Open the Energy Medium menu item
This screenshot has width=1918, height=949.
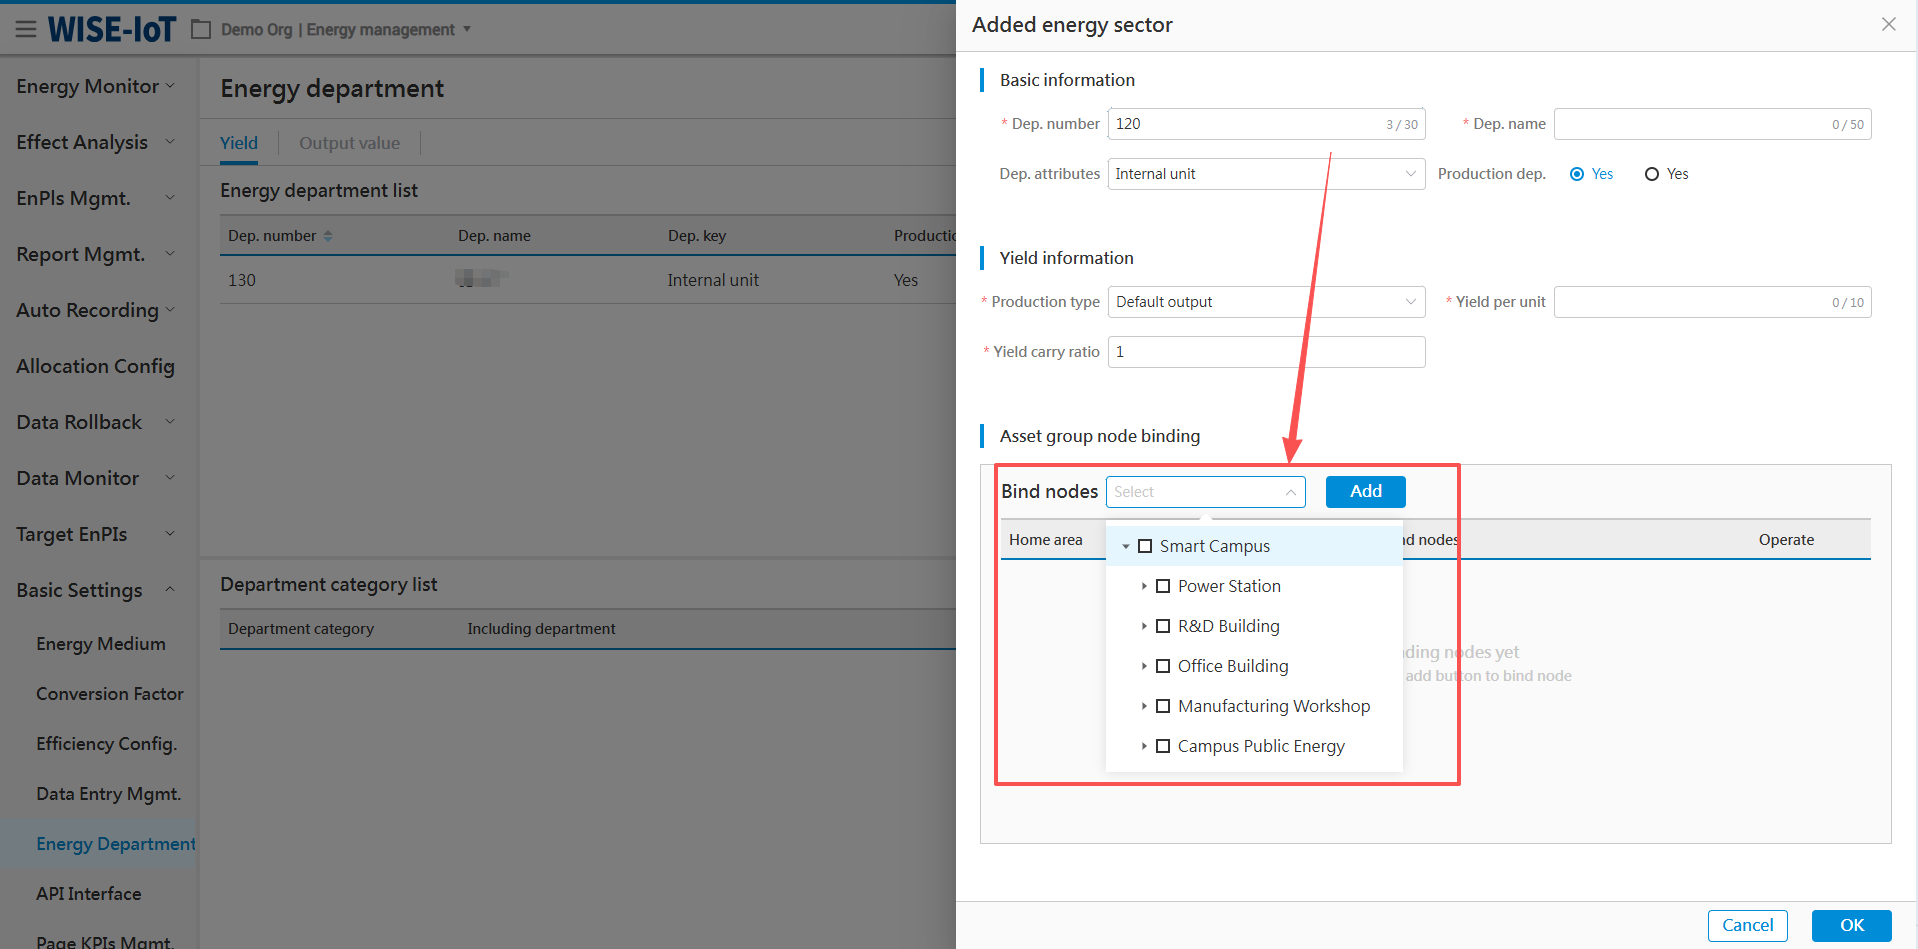tap(101, 644)
